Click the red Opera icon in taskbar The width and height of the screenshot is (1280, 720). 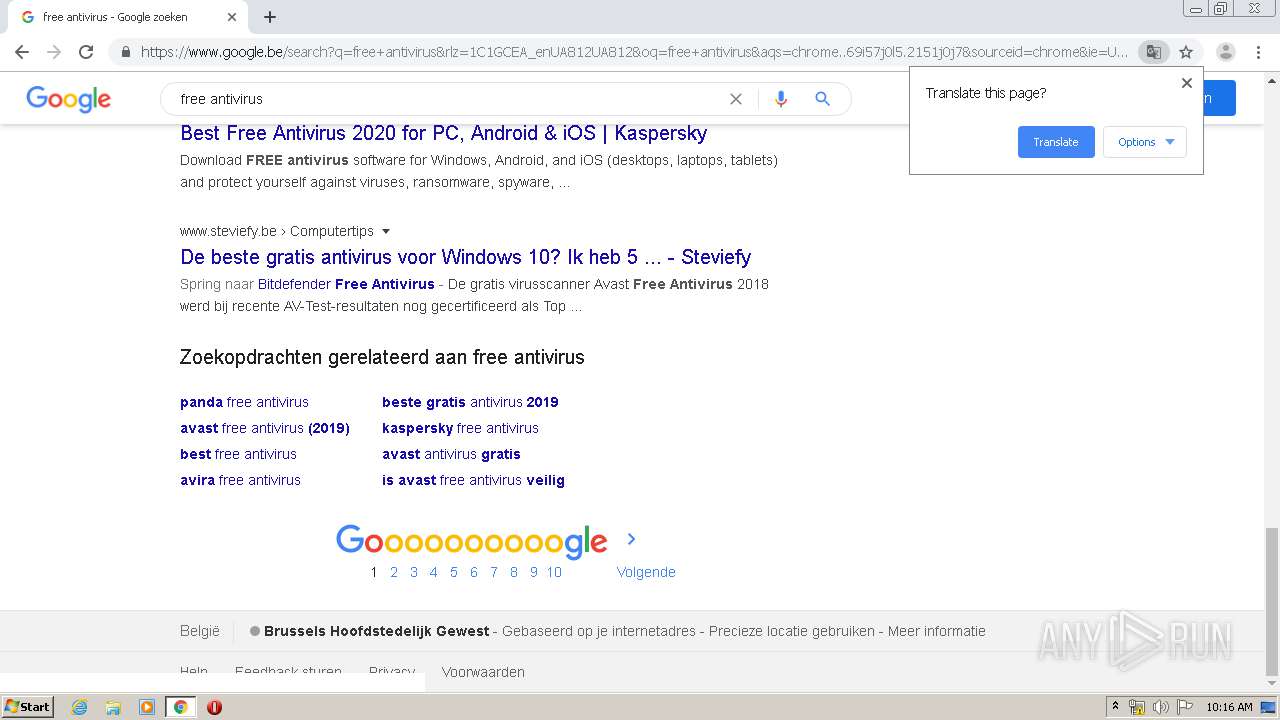click(214, 707)
